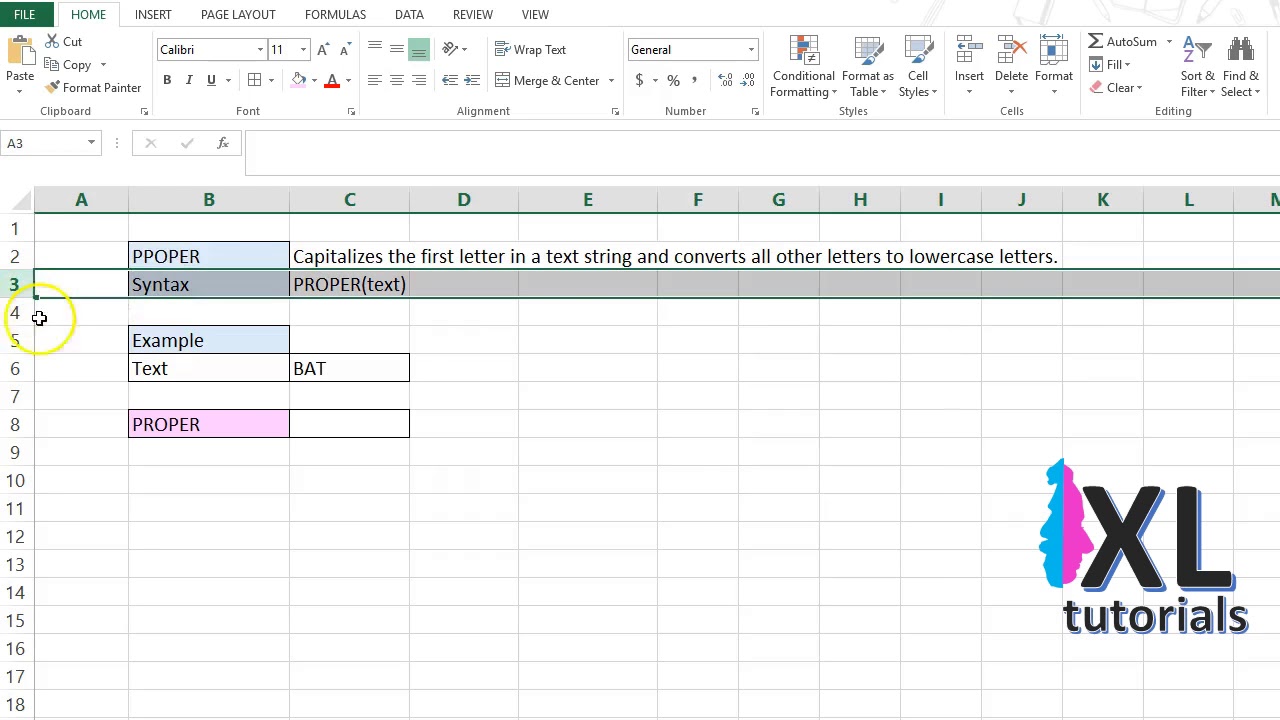
Task: Switch to PAGE LAYOUT tab
Action: pos(238,15)
